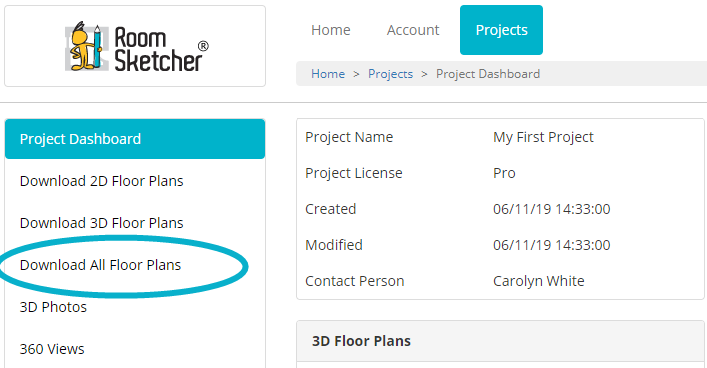Click the Created date value
707x368 pixels.
point(551,209)
